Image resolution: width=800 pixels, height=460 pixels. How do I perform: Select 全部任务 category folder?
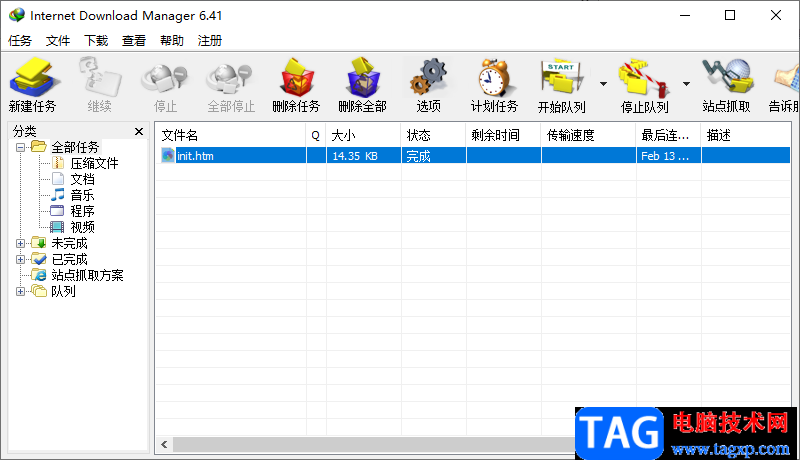(75, 147)
